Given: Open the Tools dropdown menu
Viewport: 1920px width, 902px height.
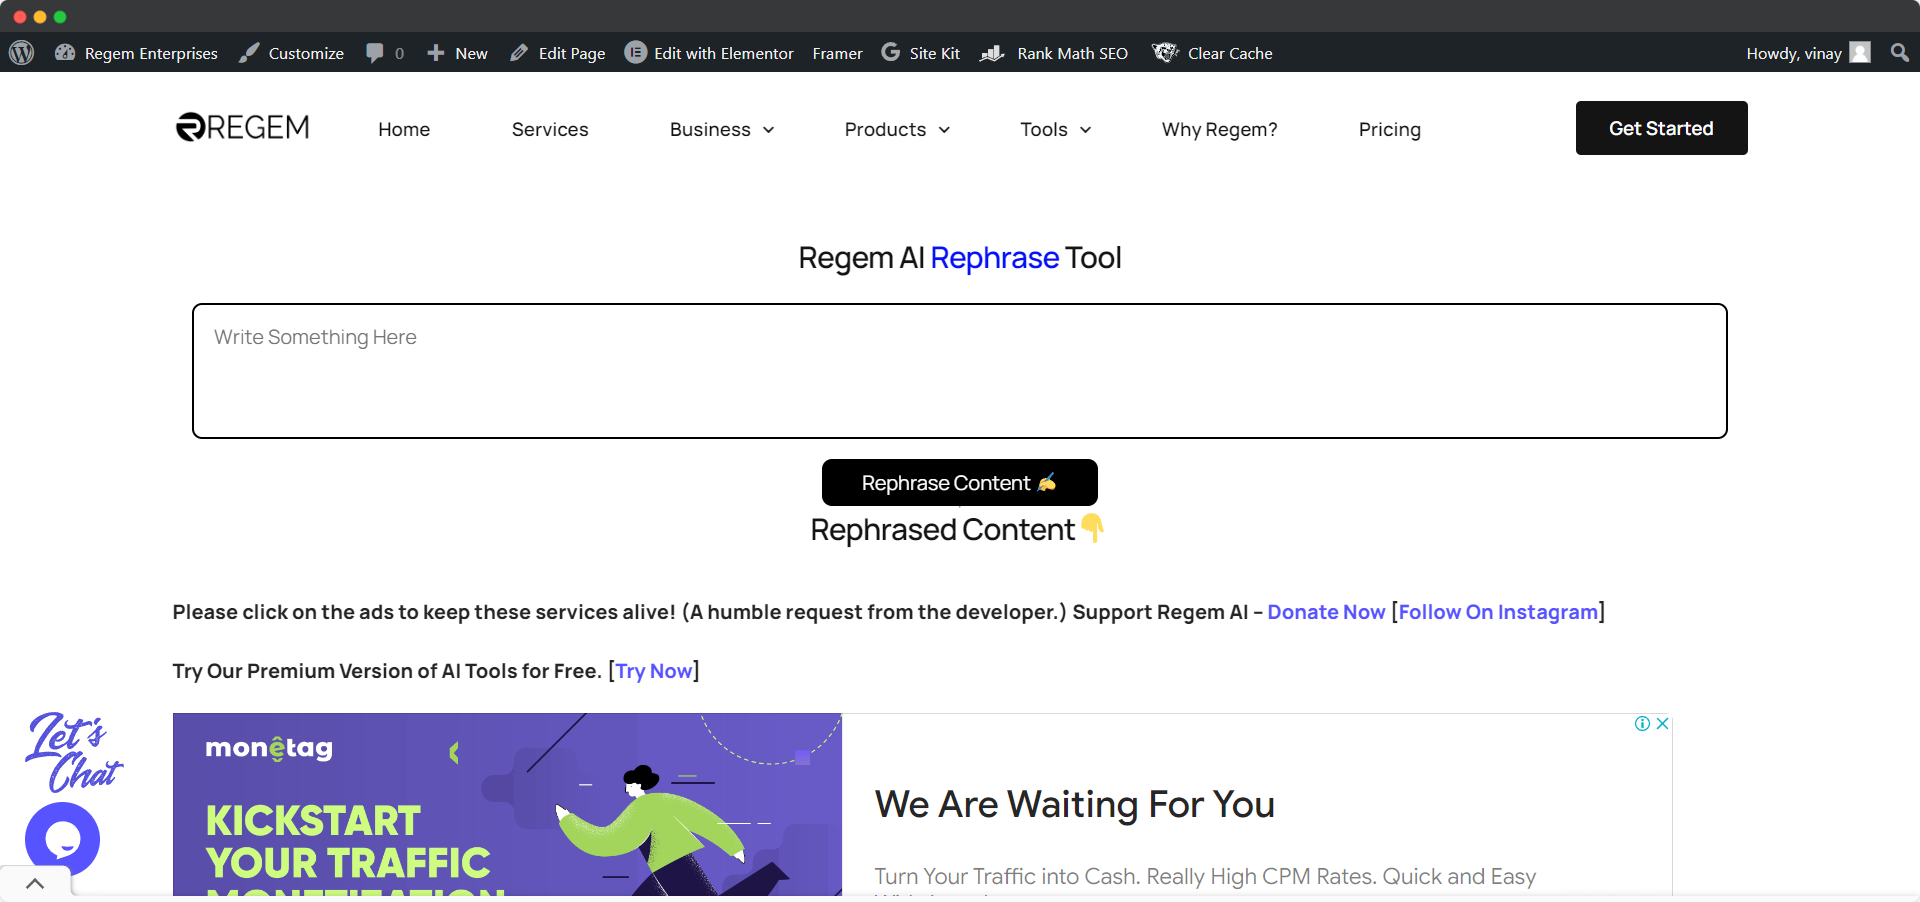Looking at the screenshot, I should point(1055,129).
